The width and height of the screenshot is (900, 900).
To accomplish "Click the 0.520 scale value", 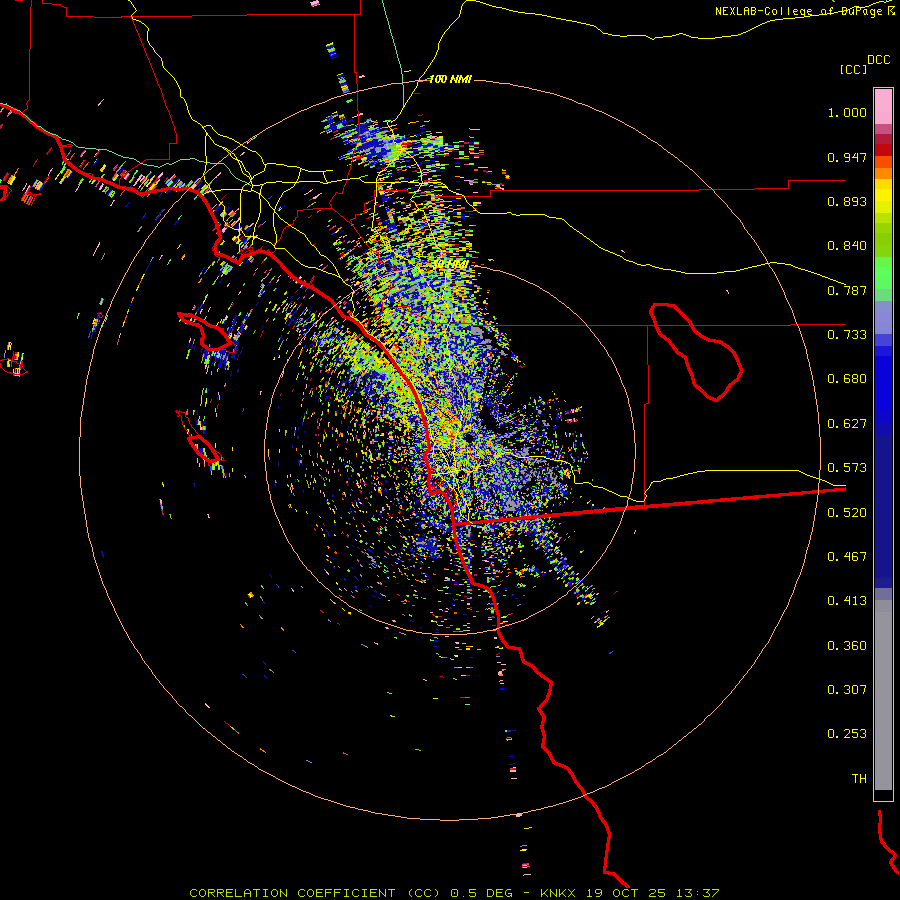I will click(x=847, y=513).
